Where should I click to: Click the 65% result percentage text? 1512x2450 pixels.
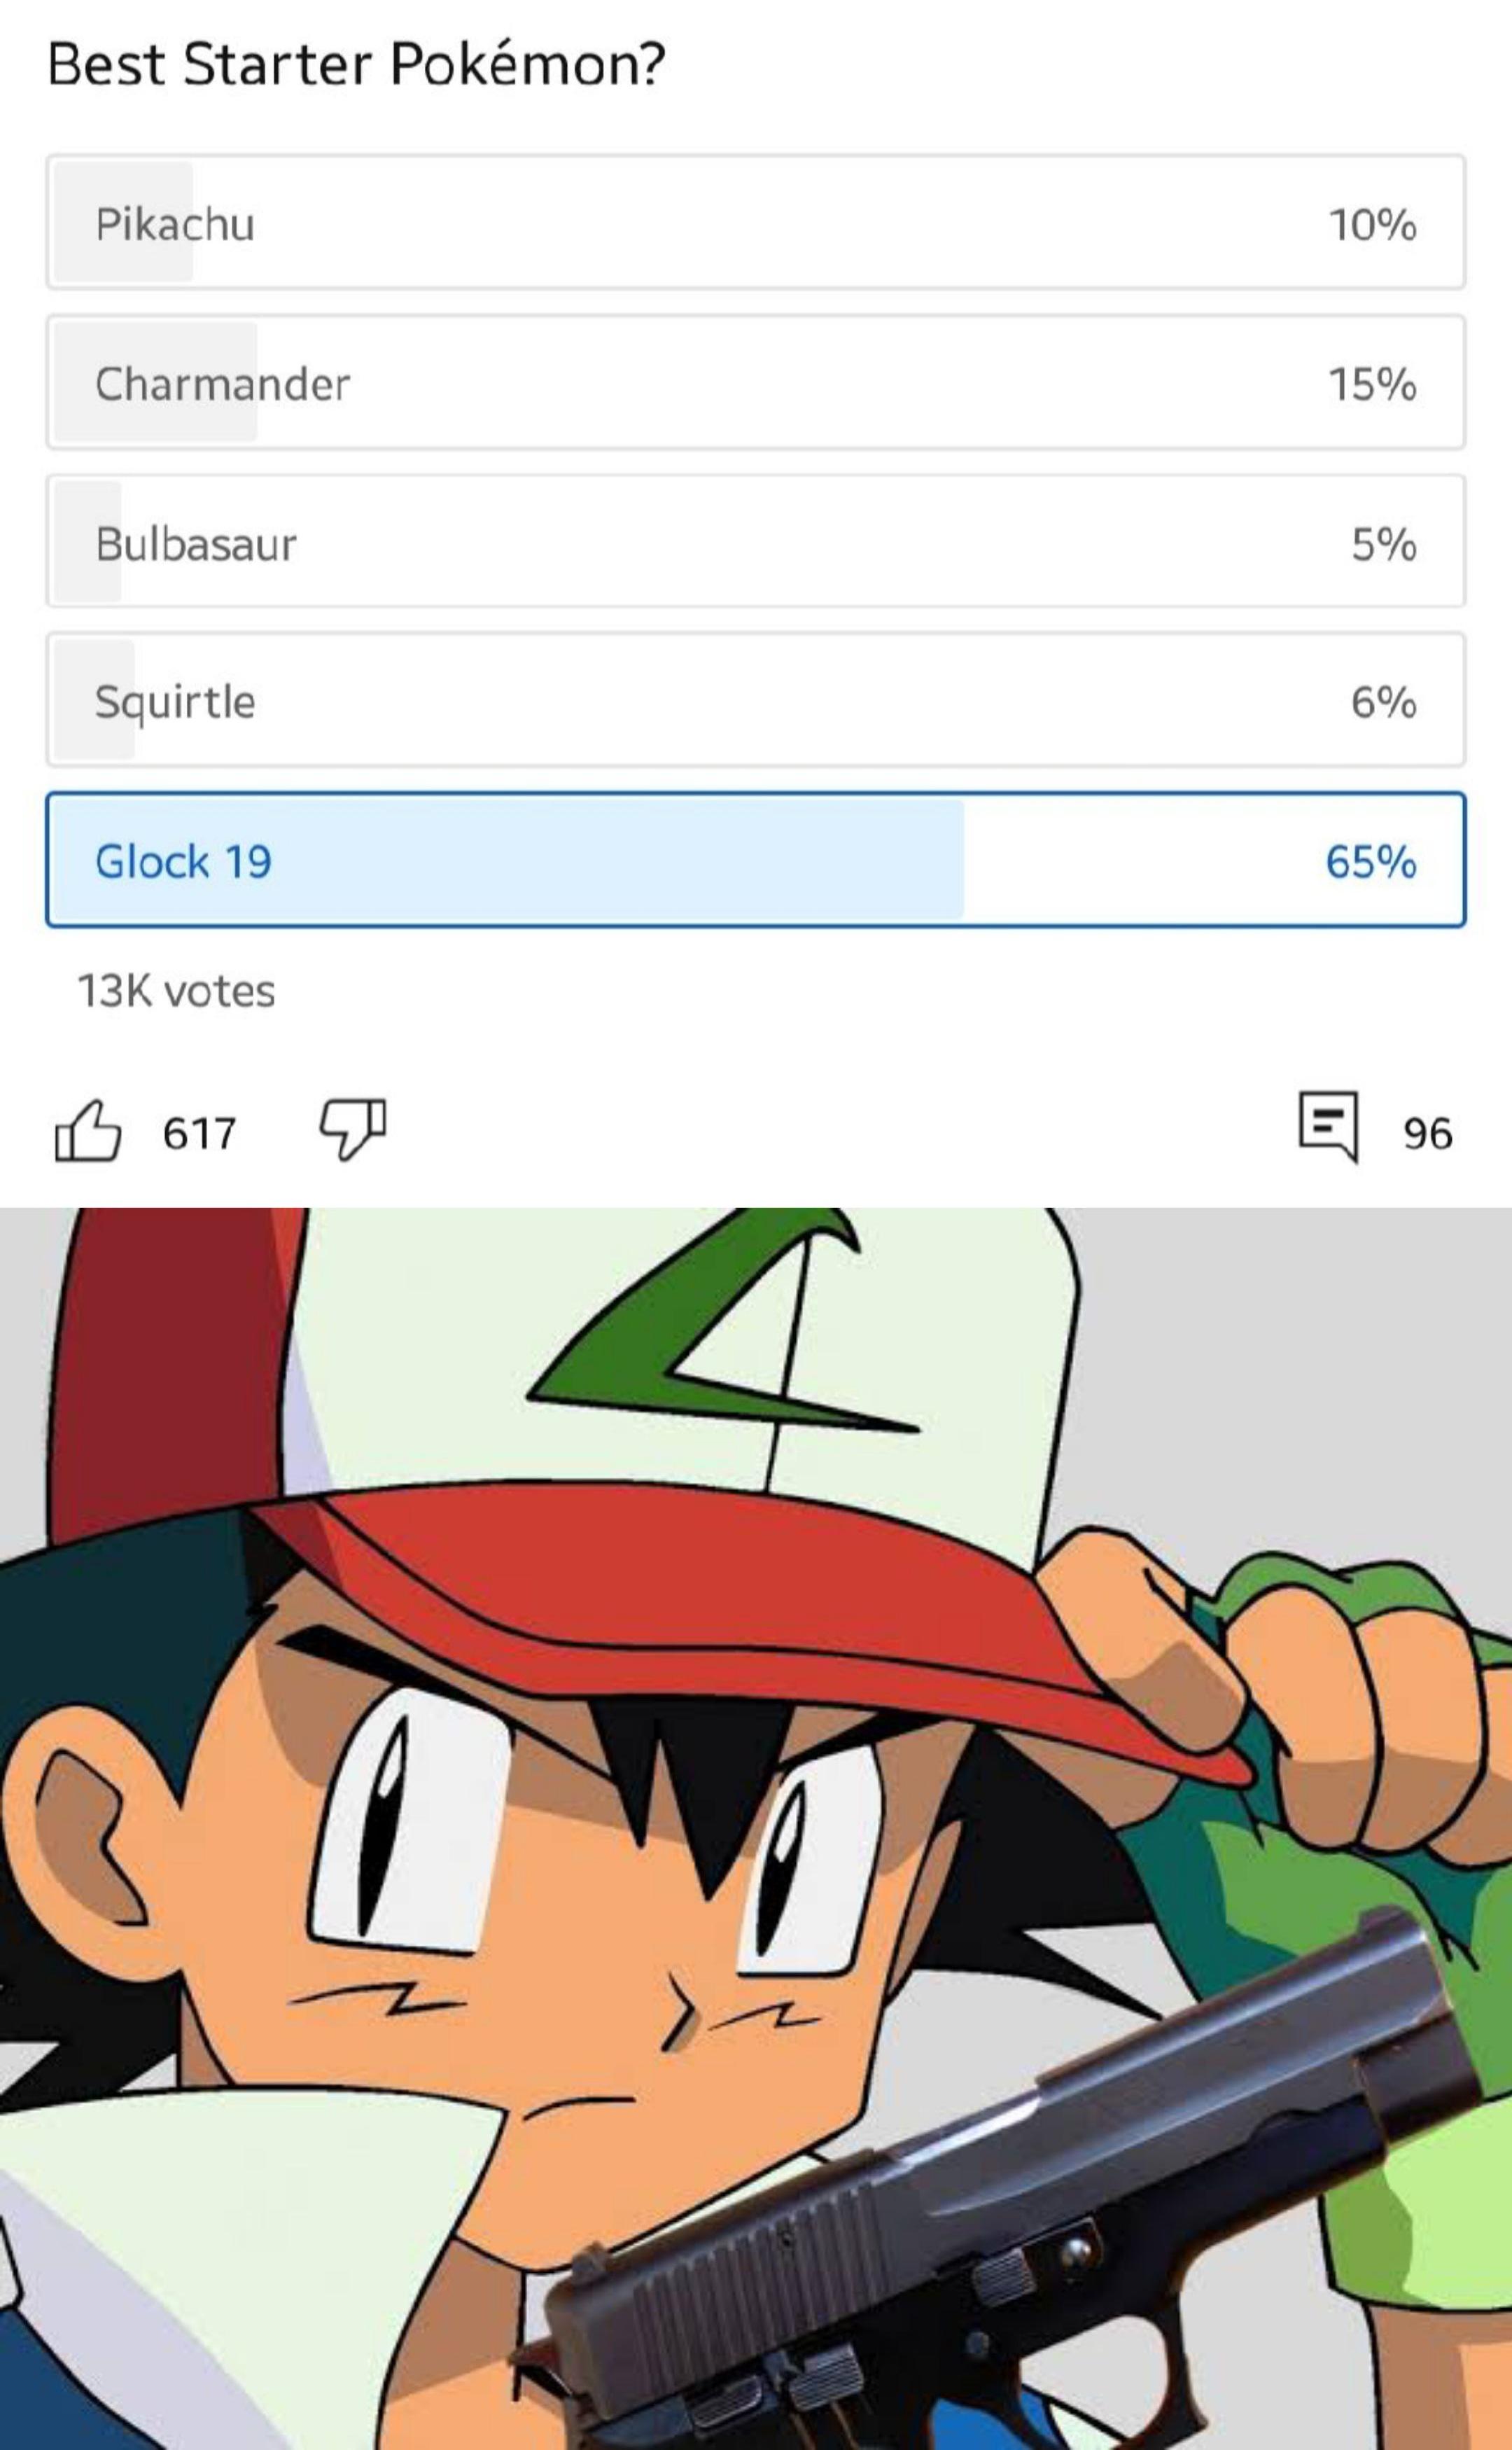[1371, 862]
